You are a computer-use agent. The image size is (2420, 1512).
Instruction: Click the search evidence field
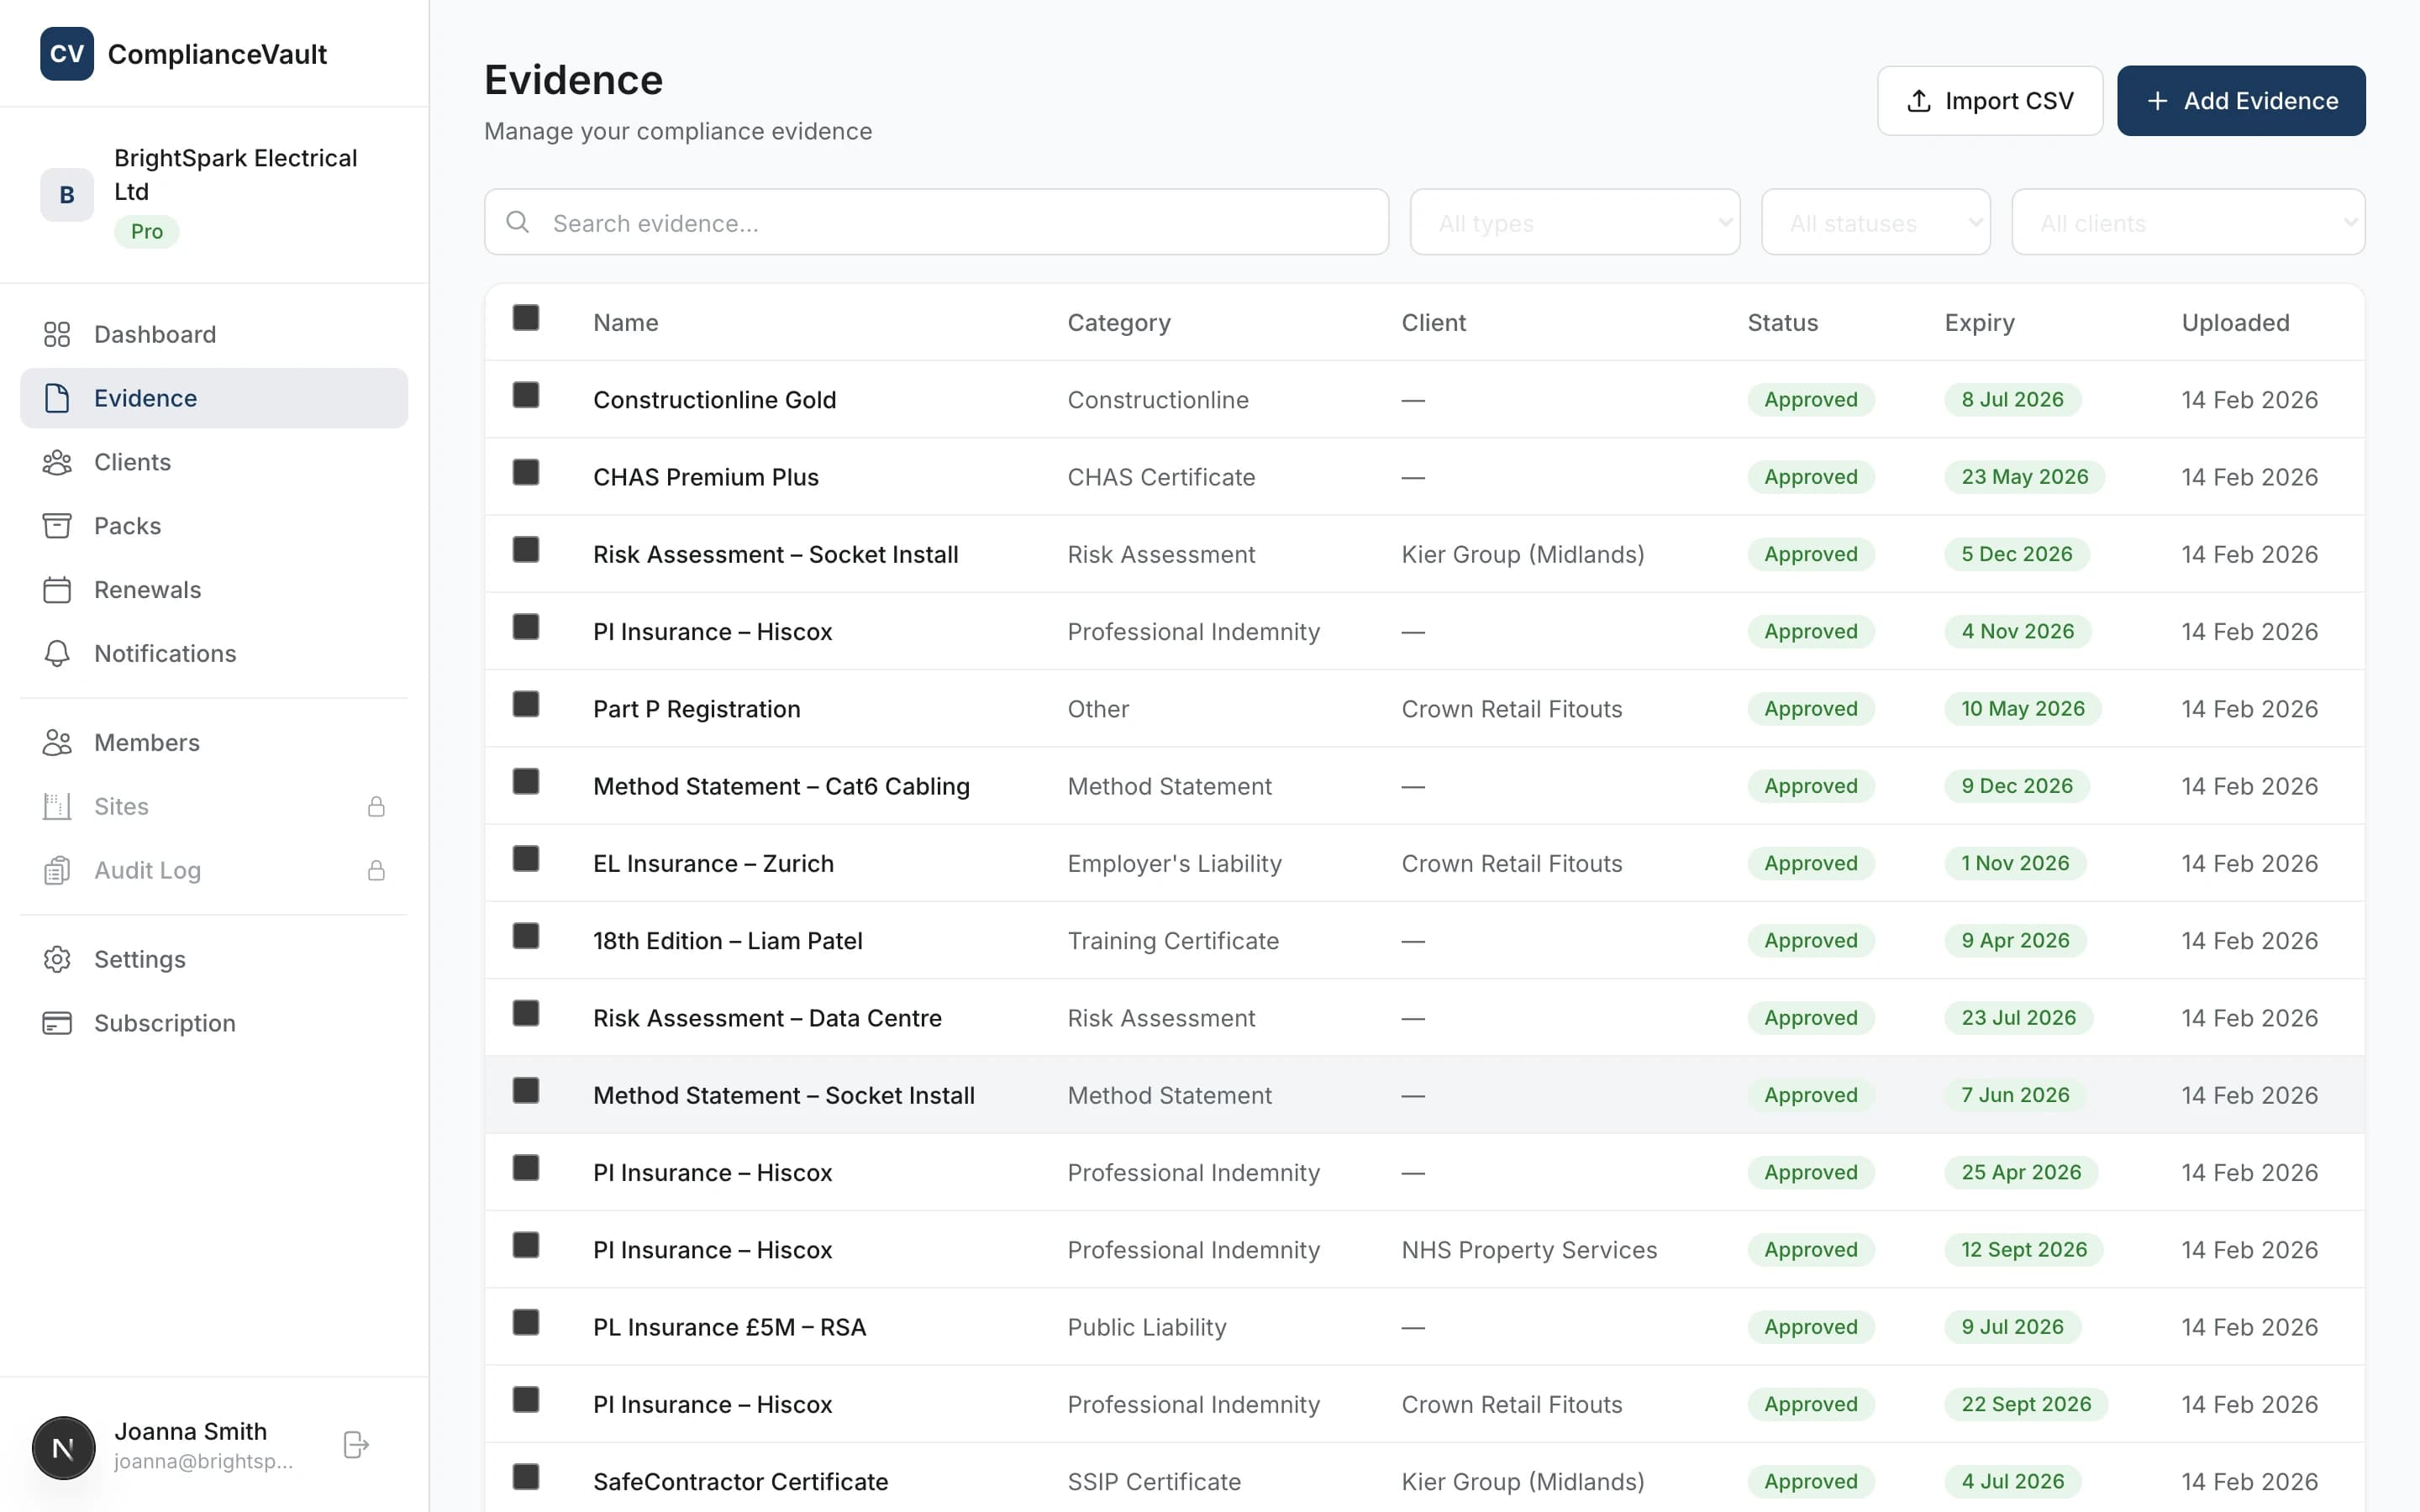(x=935, y=222)
